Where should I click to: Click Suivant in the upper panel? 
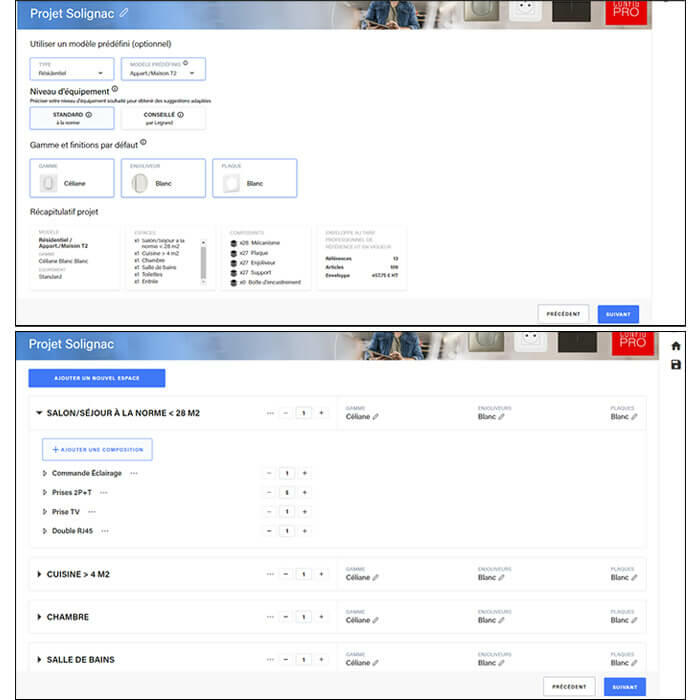click(x=618, y=314)
